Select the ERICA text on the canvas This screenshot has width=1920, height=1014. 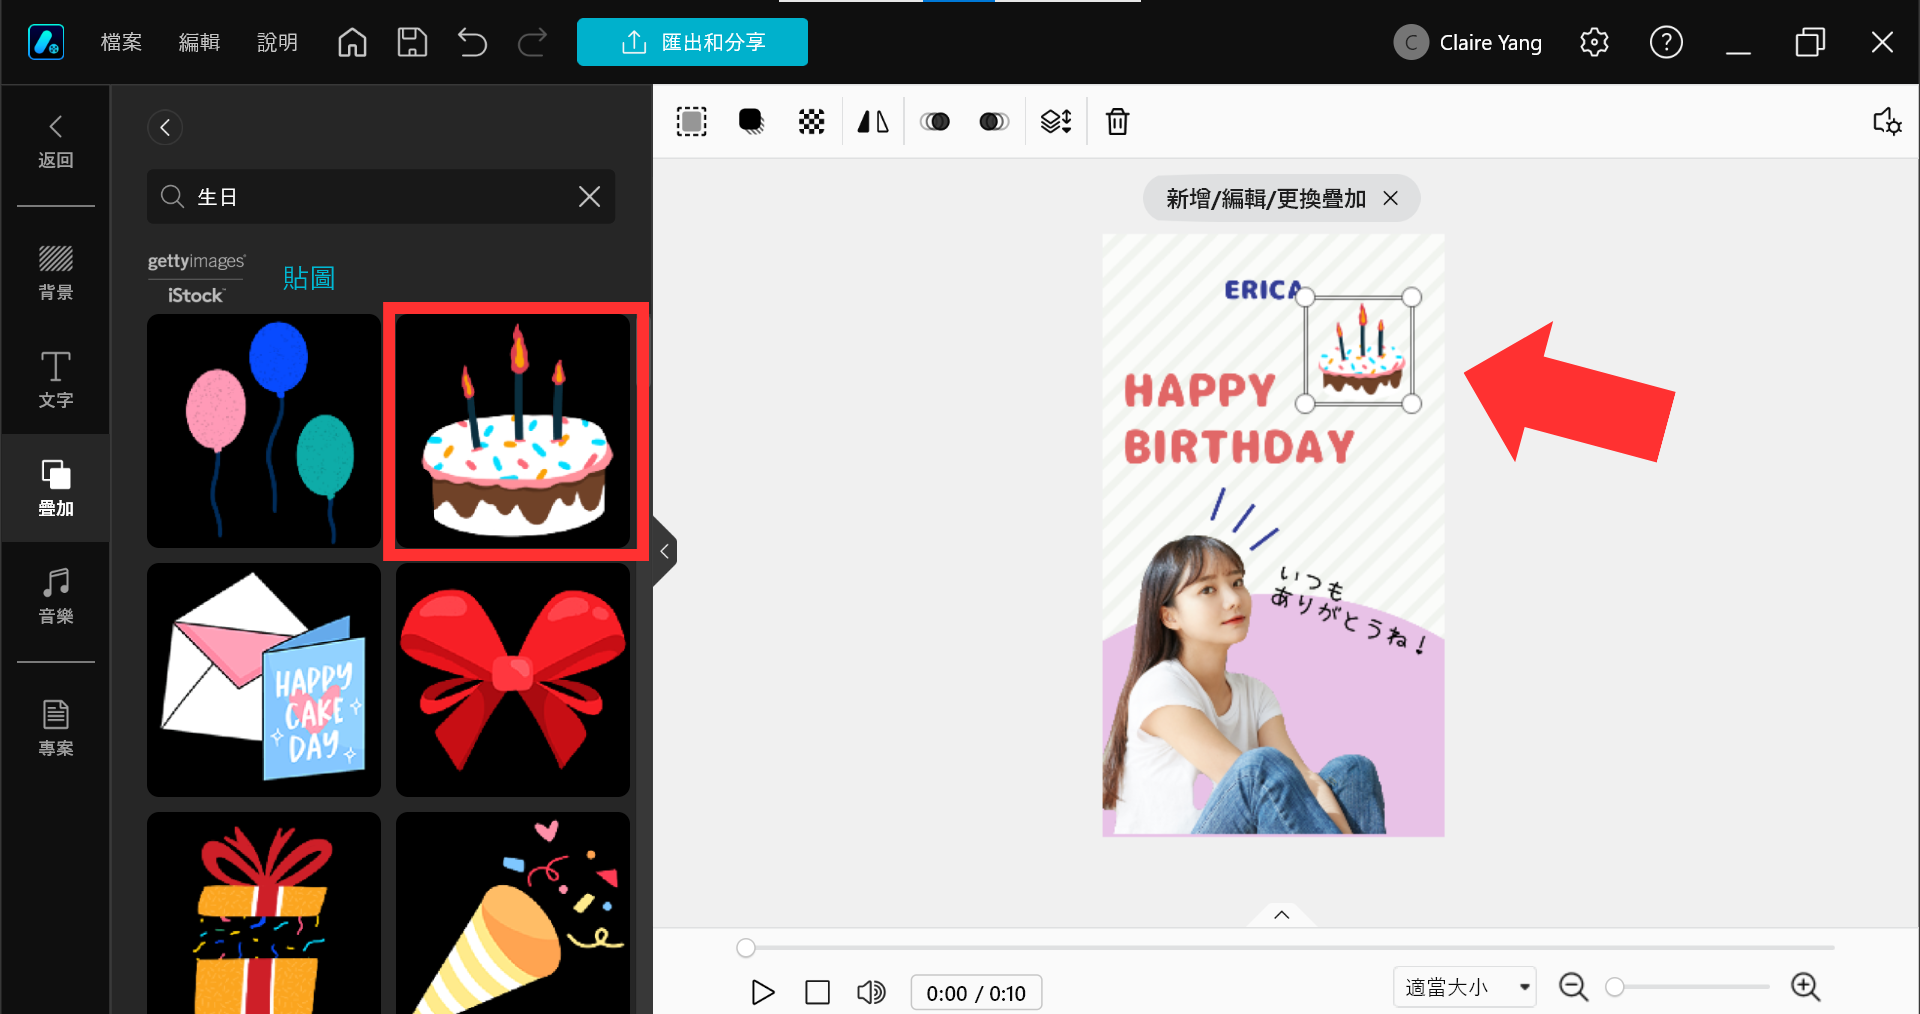(x=1262, y=289)
